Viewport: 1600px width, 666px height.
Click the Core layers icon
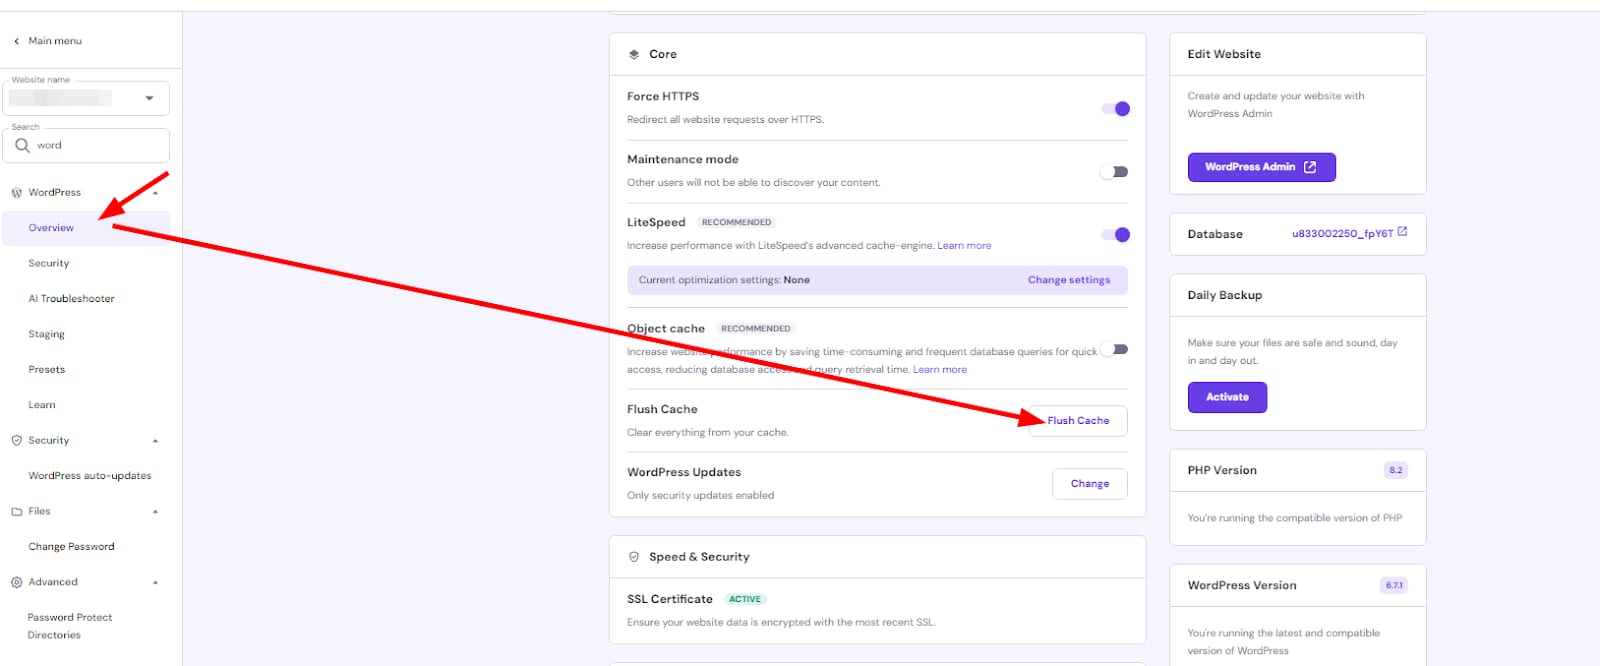click(x=634, y=55)
